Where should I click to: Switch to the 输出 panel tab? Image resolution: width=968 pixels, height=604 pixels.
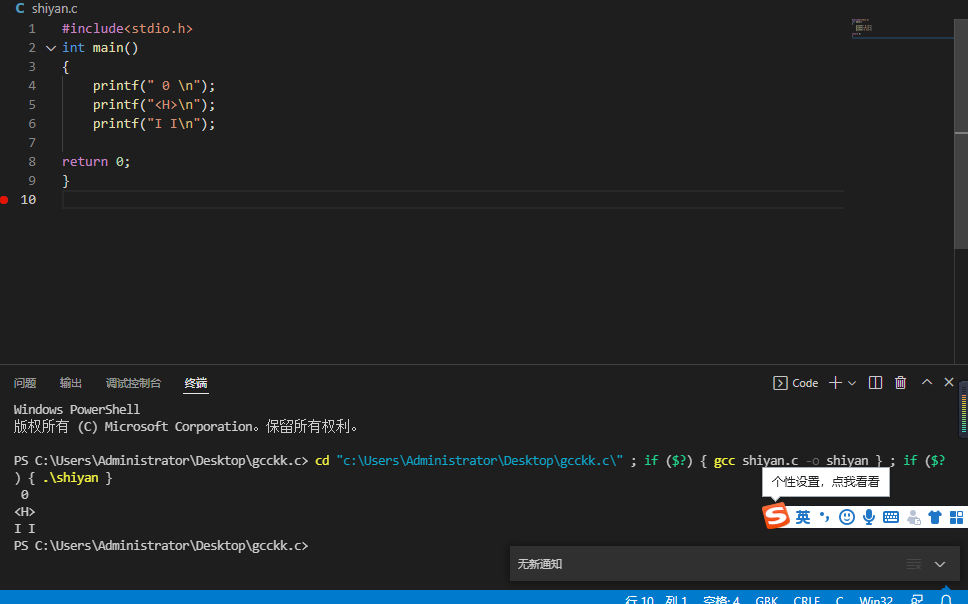click(x=70, y=383)
